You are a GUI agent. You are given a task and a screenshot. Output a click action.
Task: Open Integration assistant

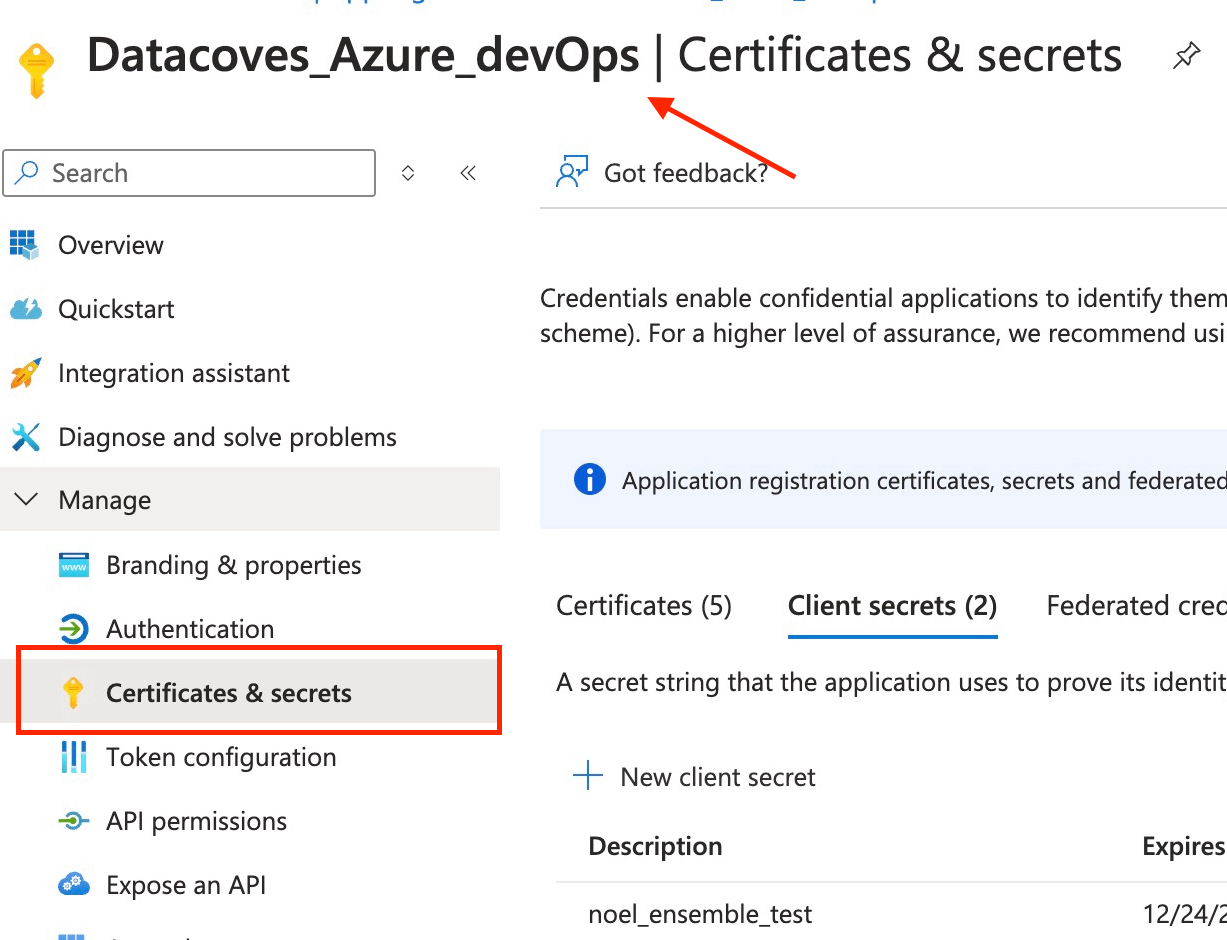tap(174, 373)
